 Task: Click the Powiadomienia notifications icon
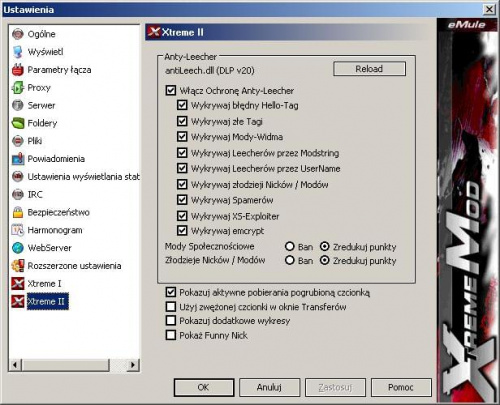click(18, 159)
